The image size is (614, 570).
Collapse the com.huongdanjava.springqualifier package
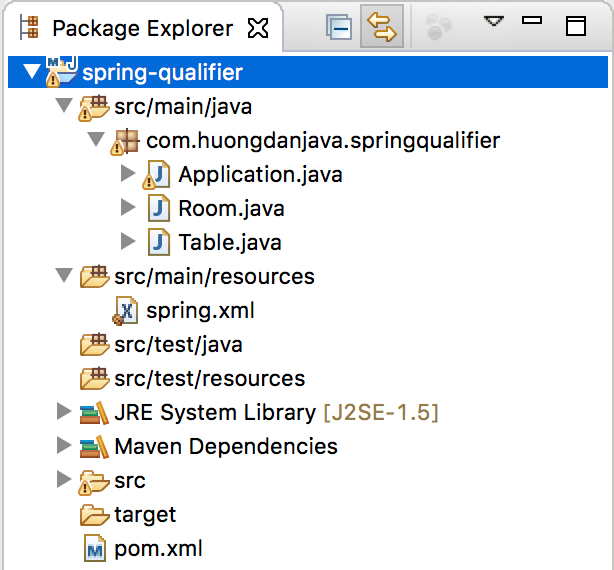click(x=96, y=140)
